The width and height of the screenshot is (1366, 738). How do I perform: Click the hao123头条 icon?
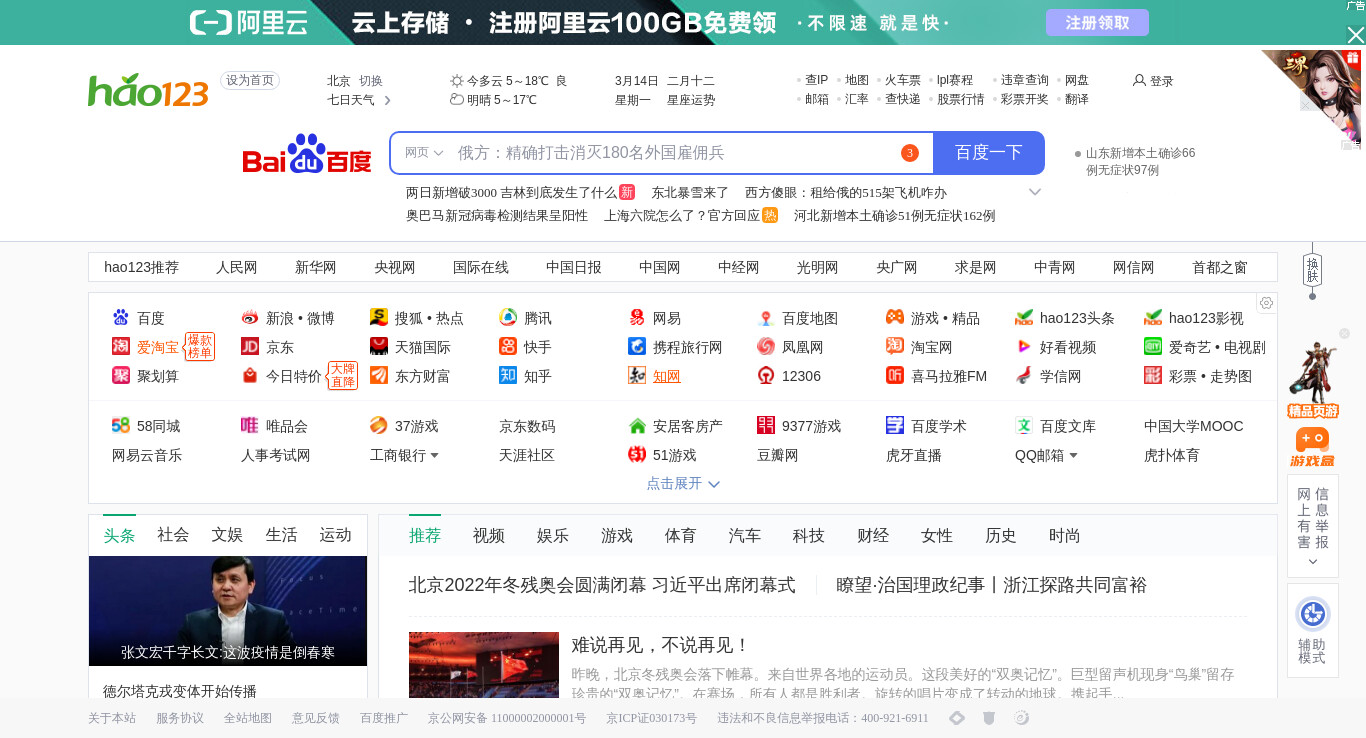tap(1024, 318)
